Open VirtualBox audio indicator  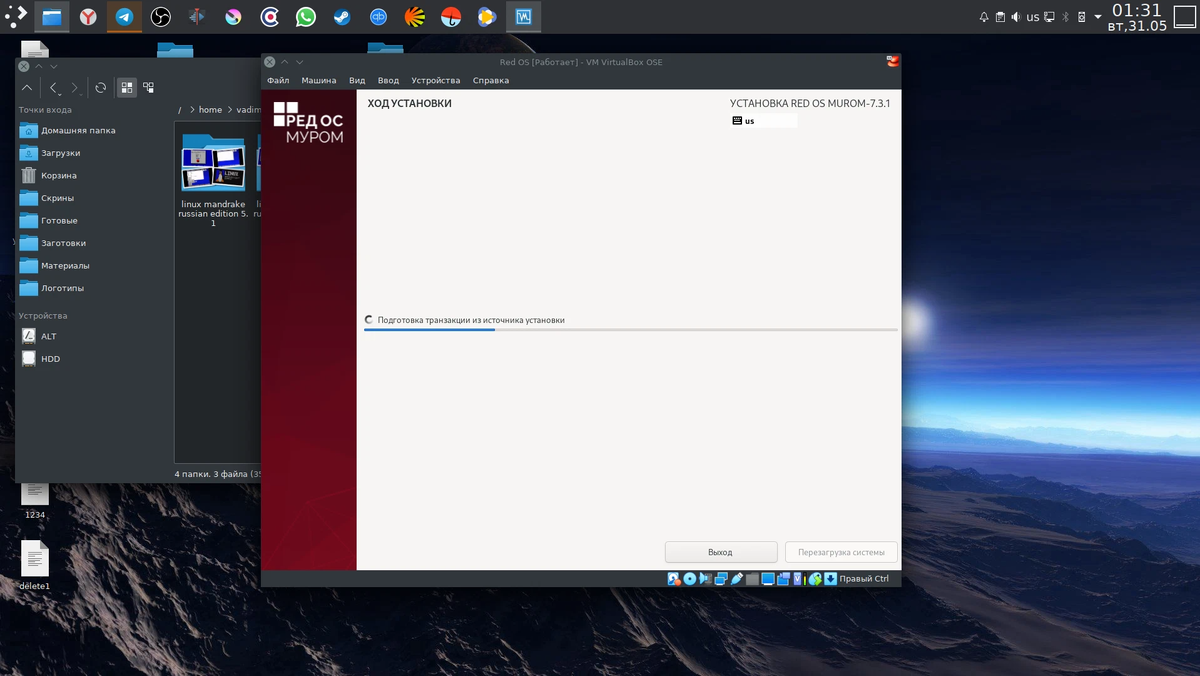pos(705,579)
